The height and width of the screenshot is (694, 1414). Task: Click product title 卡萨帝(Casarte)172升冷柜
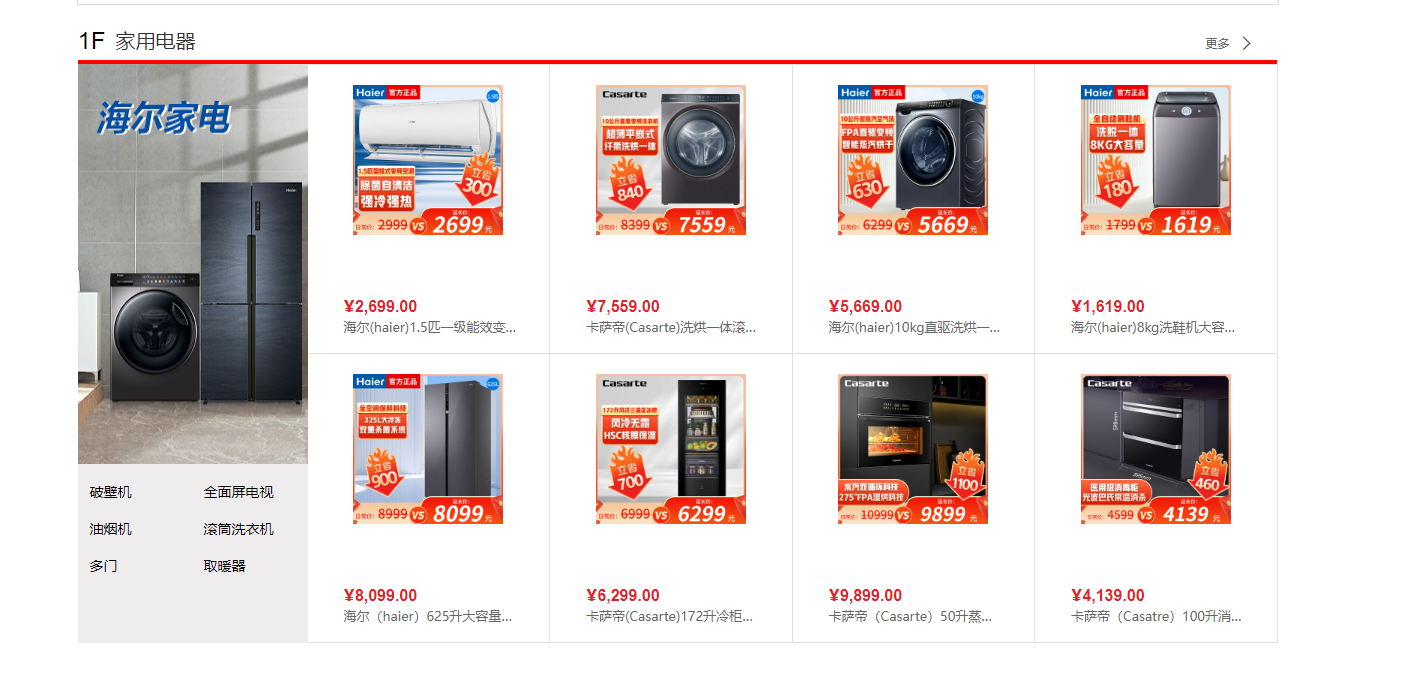click(670, 616)
